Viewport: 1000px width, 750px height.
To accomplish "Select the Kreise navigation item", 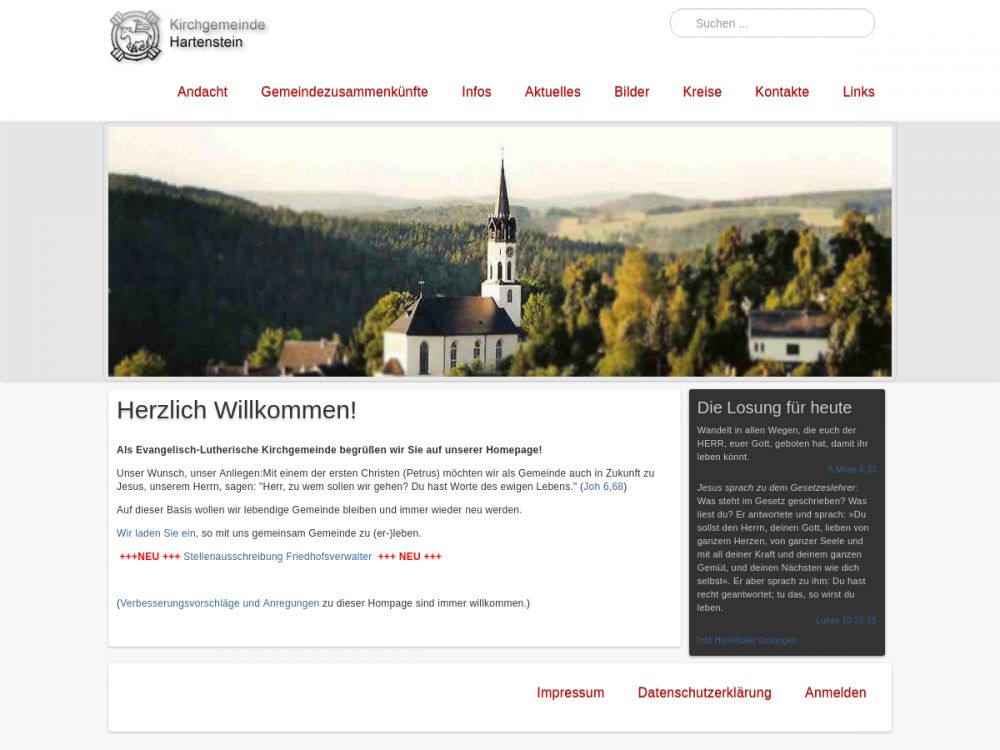I will [701, 92].
